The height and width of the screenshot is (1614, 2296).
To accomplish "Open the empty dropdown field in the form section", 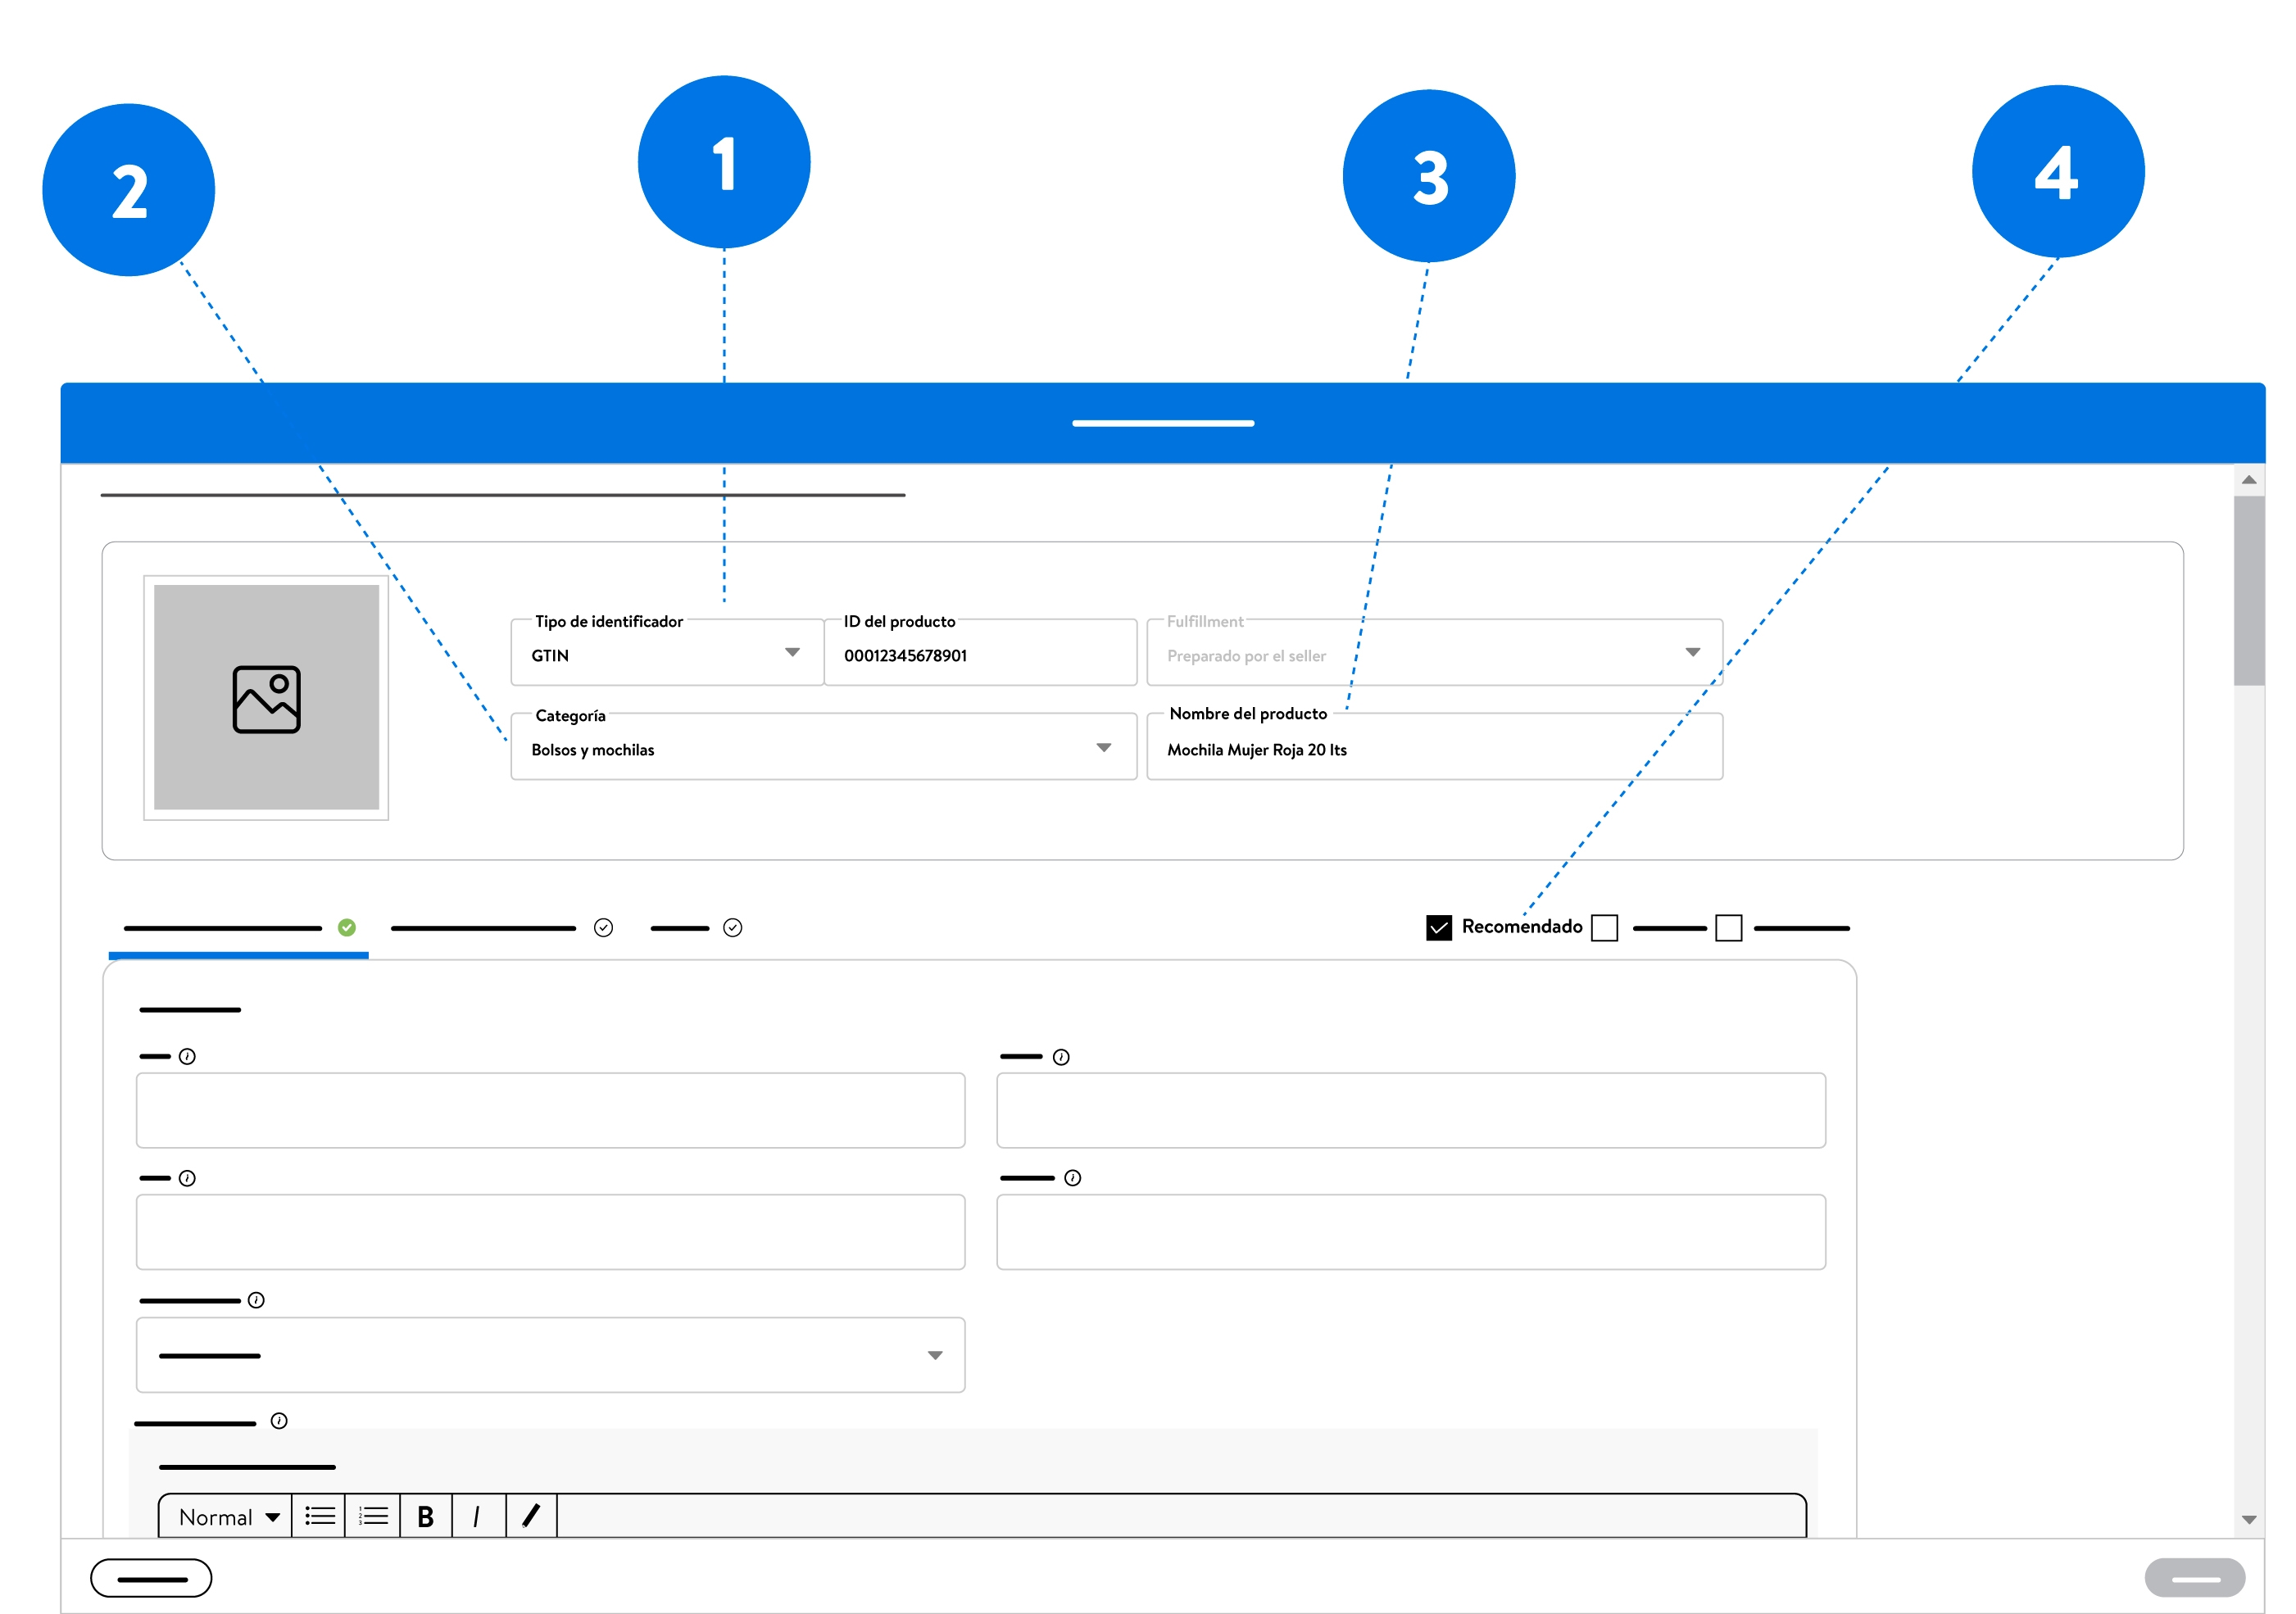I will click(551, 1355).
